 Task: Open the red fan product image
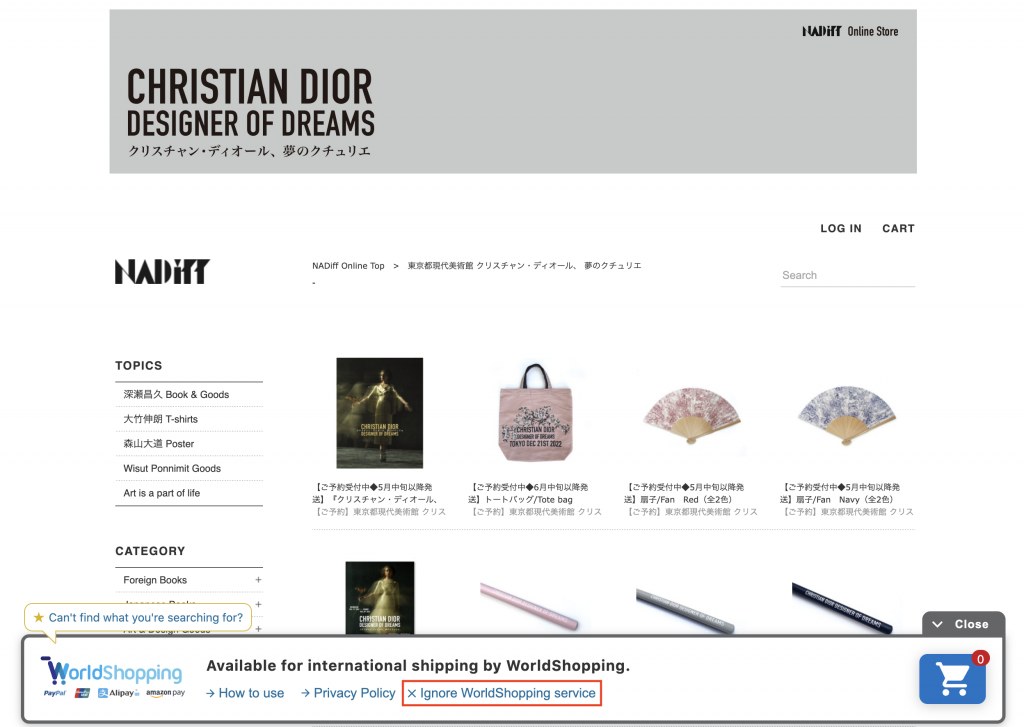pos(692,415)
